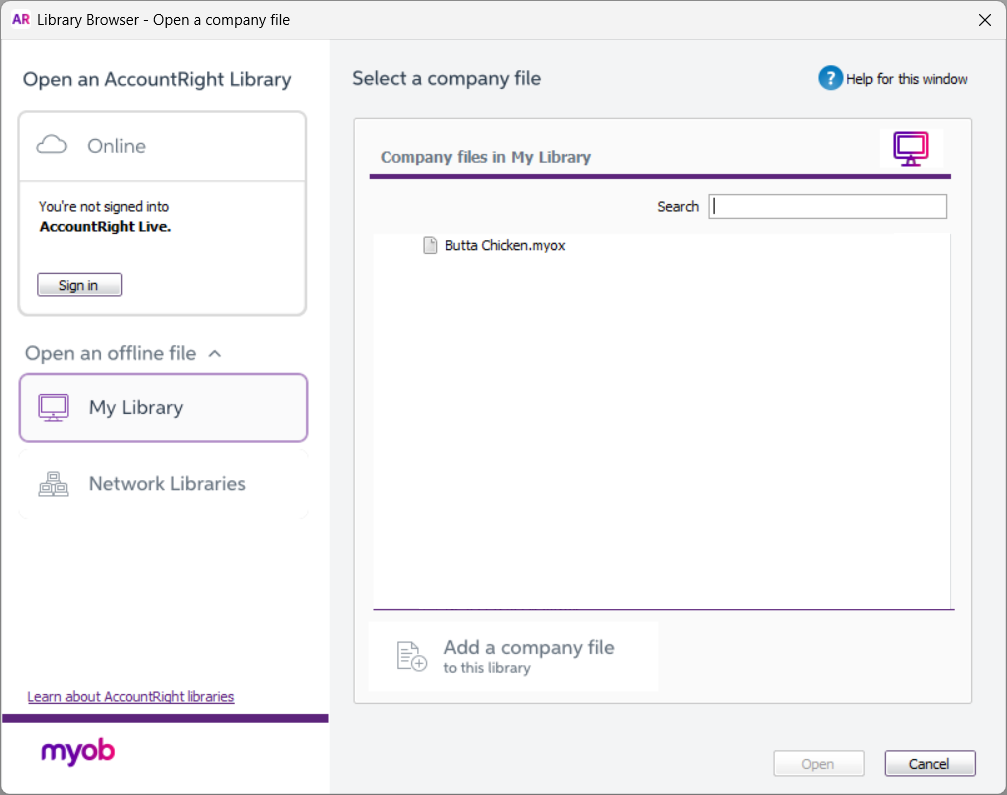Viewport: 1007px width, 795px height.
Task: Collapse the Open an offline file section
Action: [x=215, y=353]
